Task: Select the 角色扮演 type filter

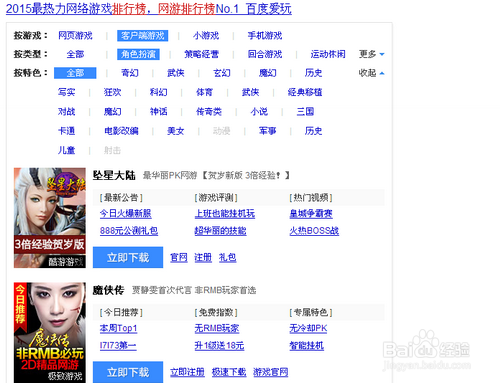Action: click(x=138, y=54)
